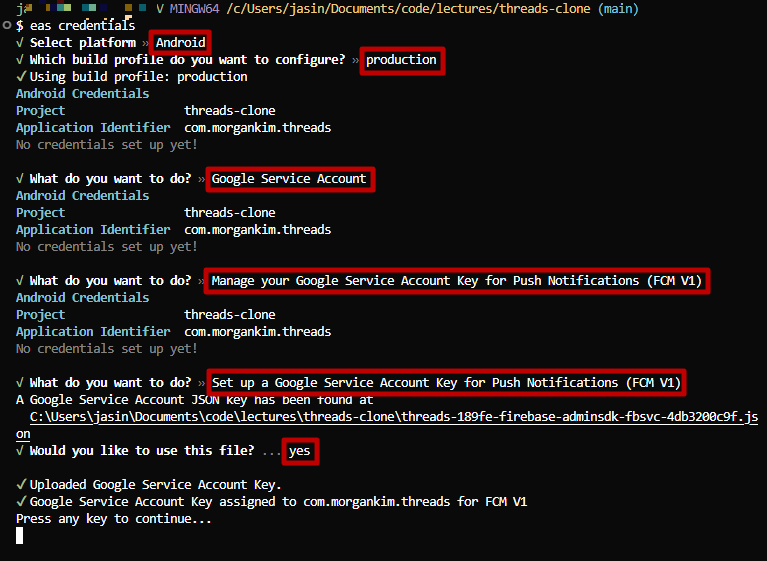Viewport: 767px width, 561px height.
Task: Click the (main) branch name in the prompt
Action: click(618, 9)
